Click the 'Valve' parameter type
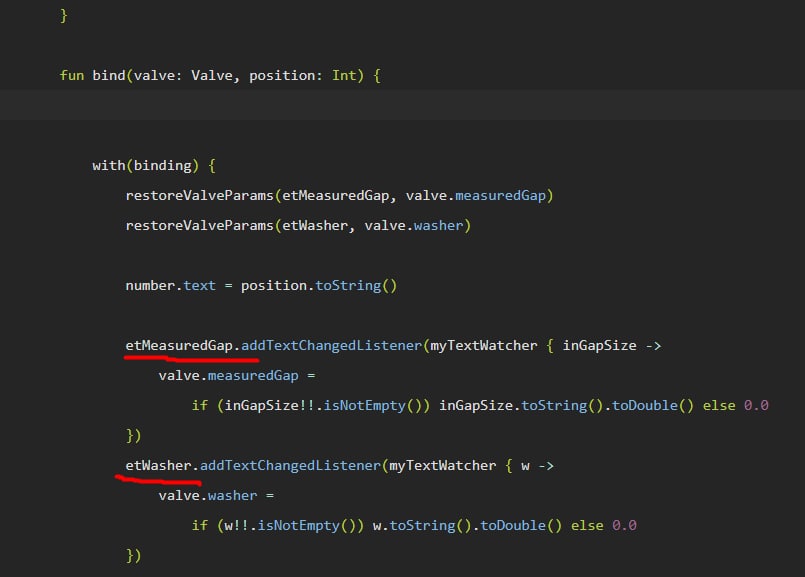 (x=212, y=75)
